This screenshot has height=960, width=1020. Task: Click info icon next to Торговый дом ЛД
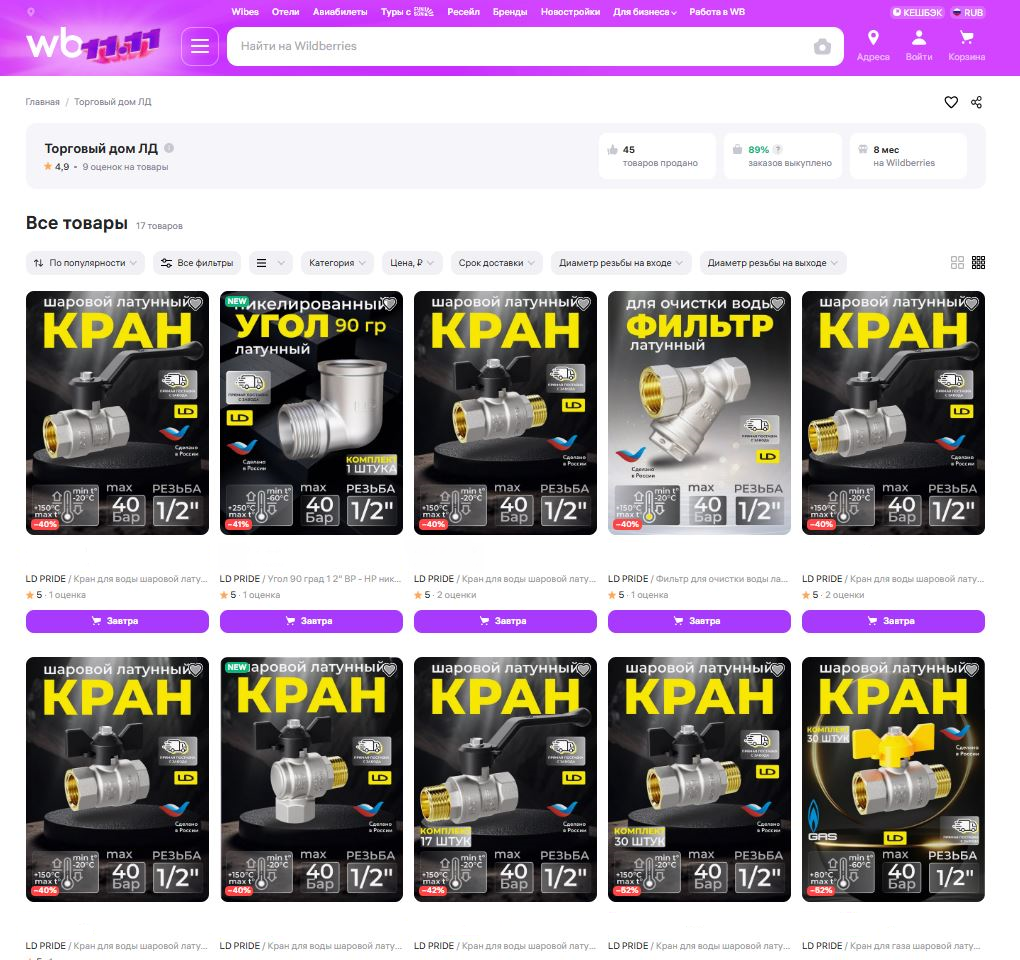[x=169, y=148]
